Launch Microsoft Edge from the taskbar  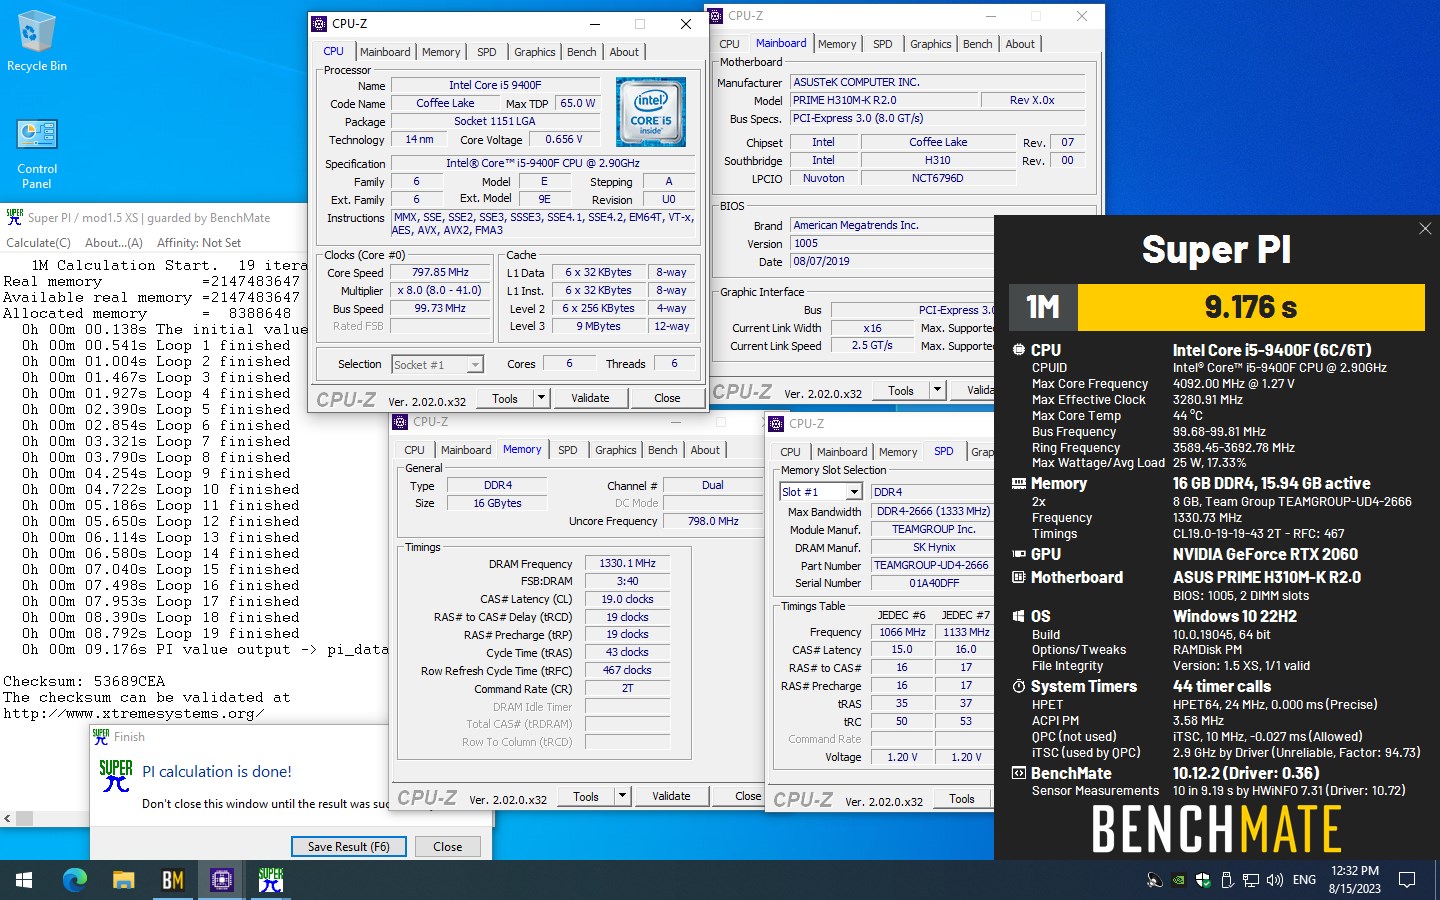(75, 880)
